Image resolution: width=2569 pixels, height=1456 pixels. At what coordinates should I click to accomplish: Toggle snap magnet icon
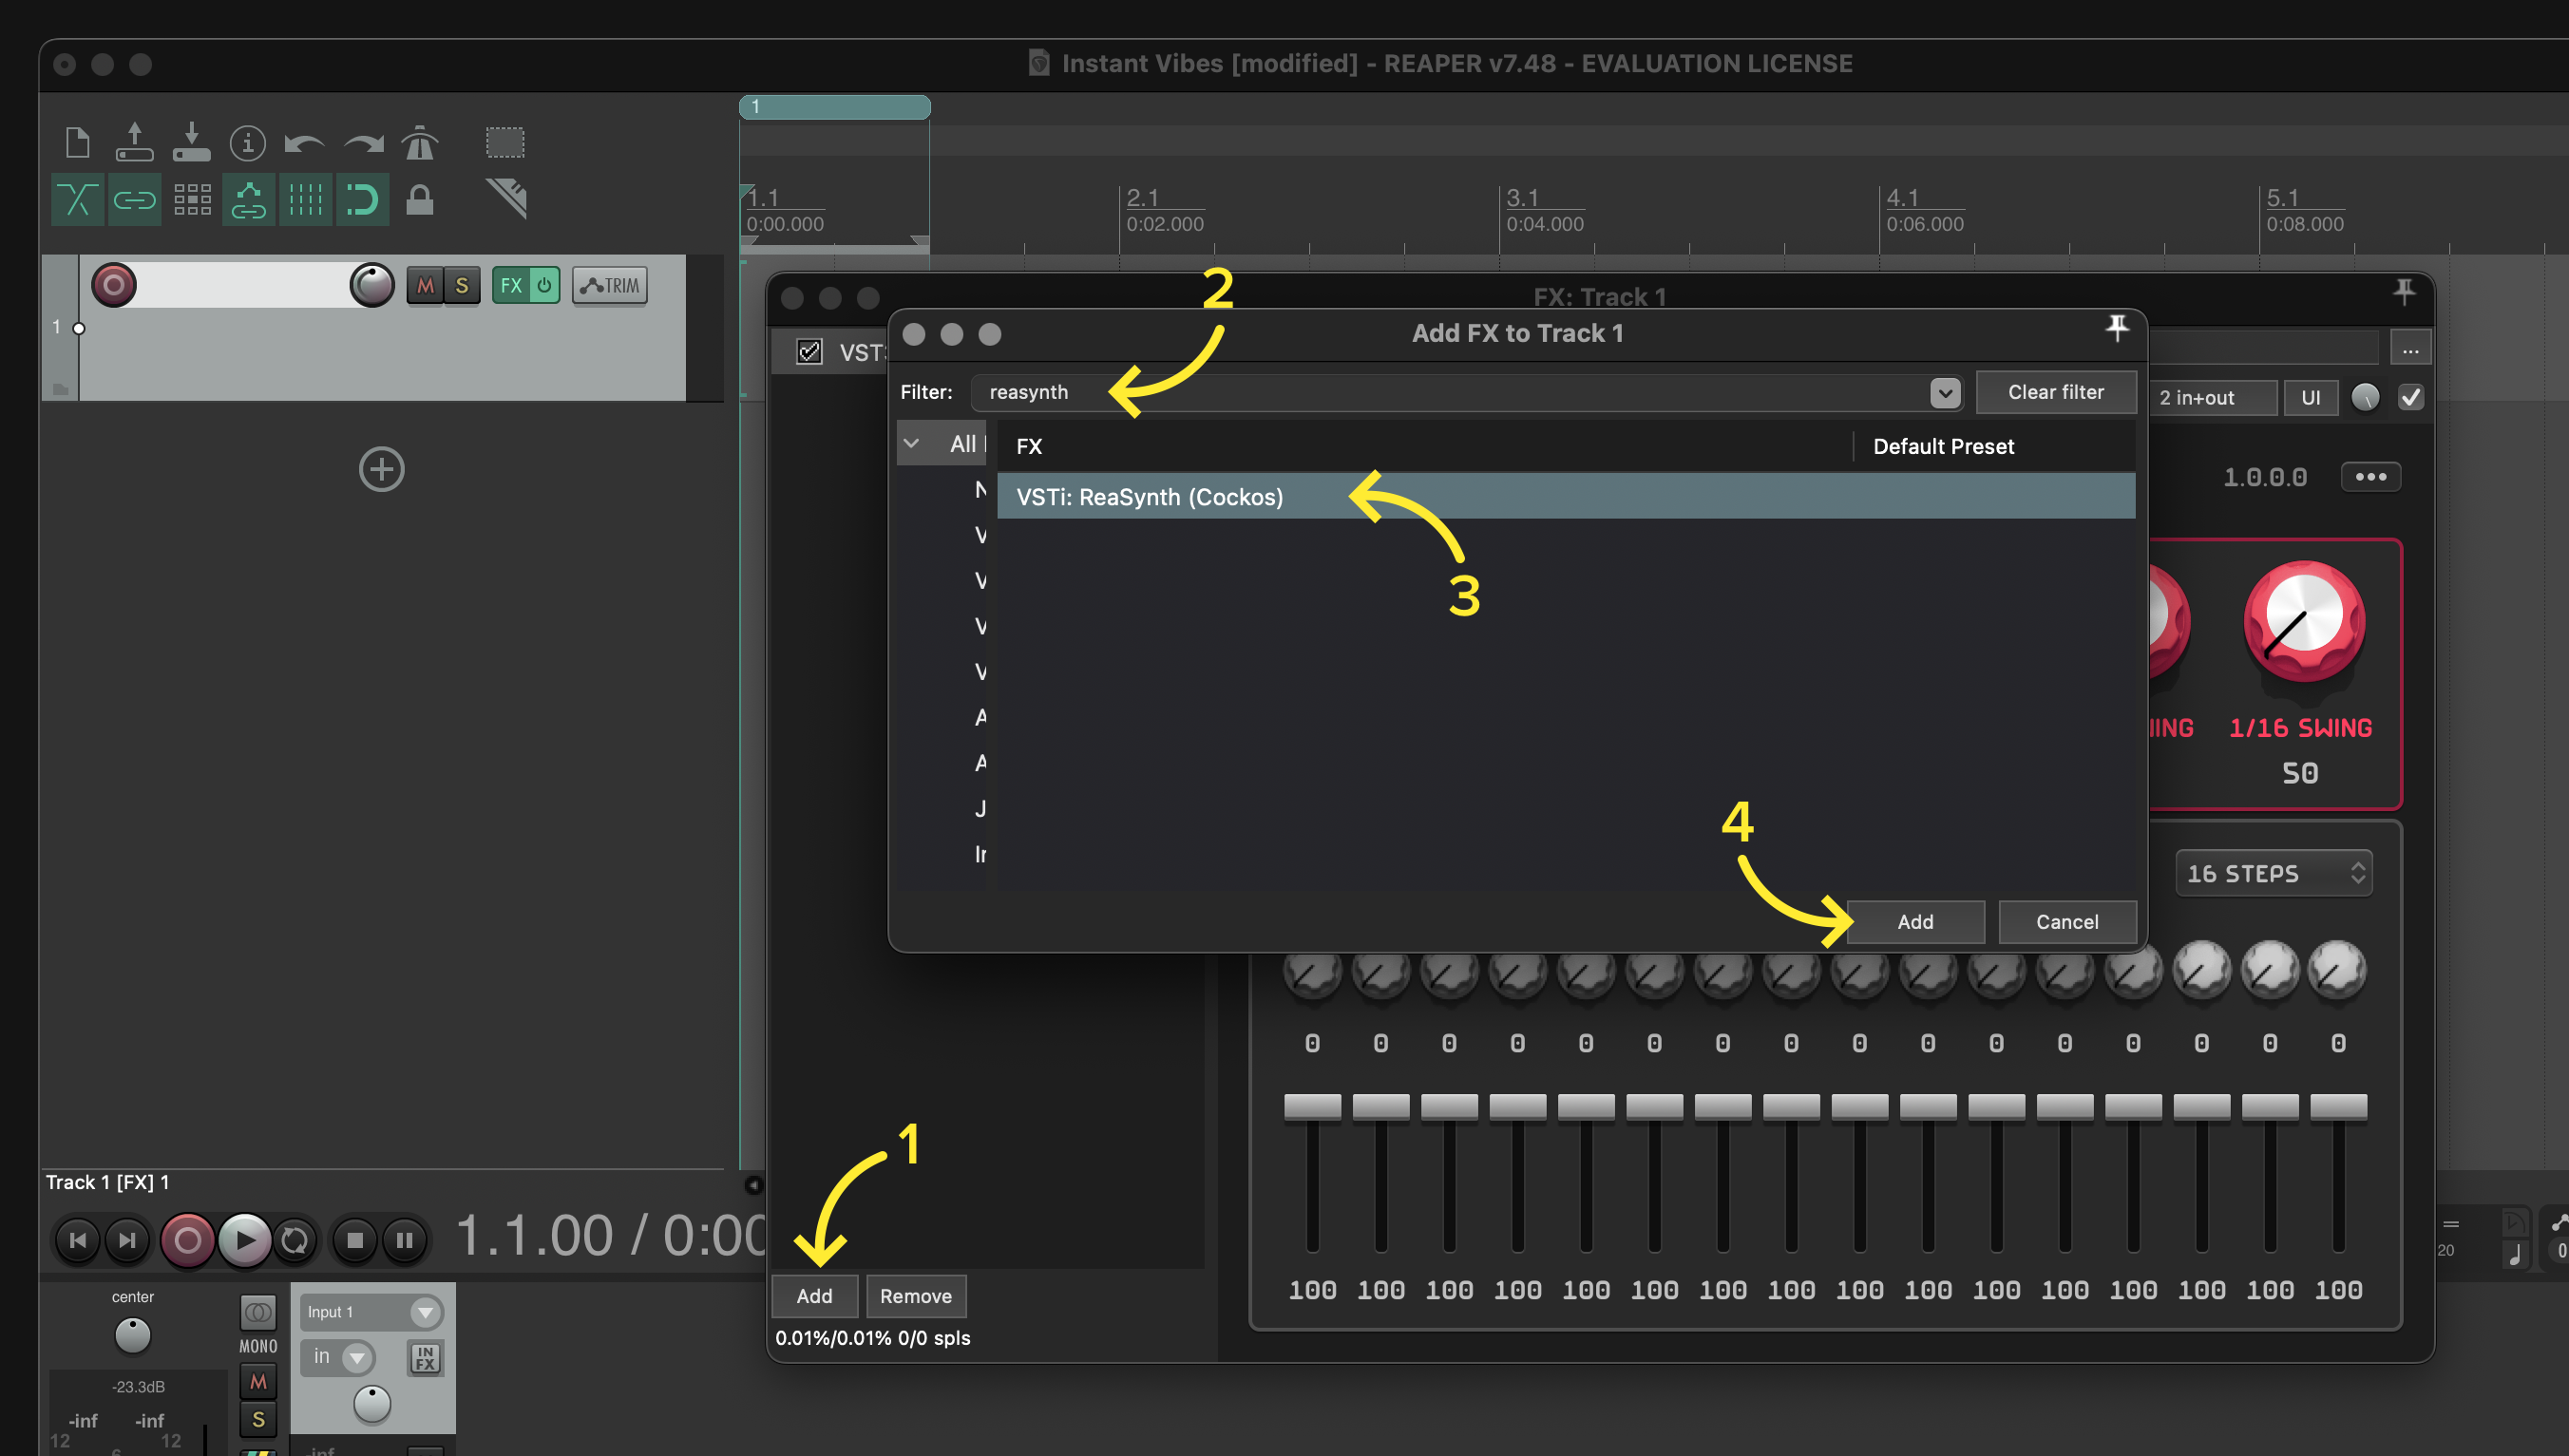click(x=362, y=199)
